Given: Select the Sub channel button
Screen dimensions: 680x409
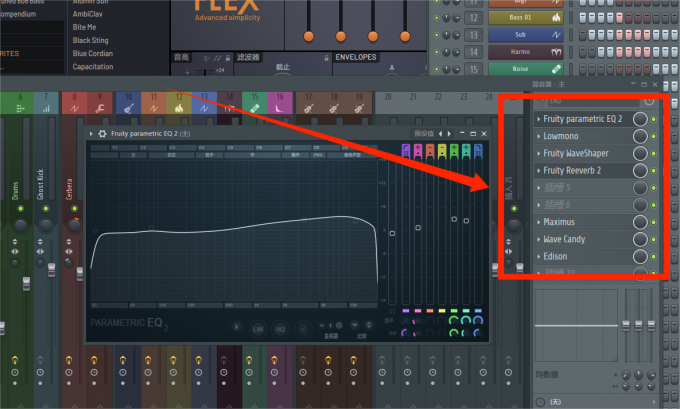Looking at the screenshot, I should [x=526, y=35].
